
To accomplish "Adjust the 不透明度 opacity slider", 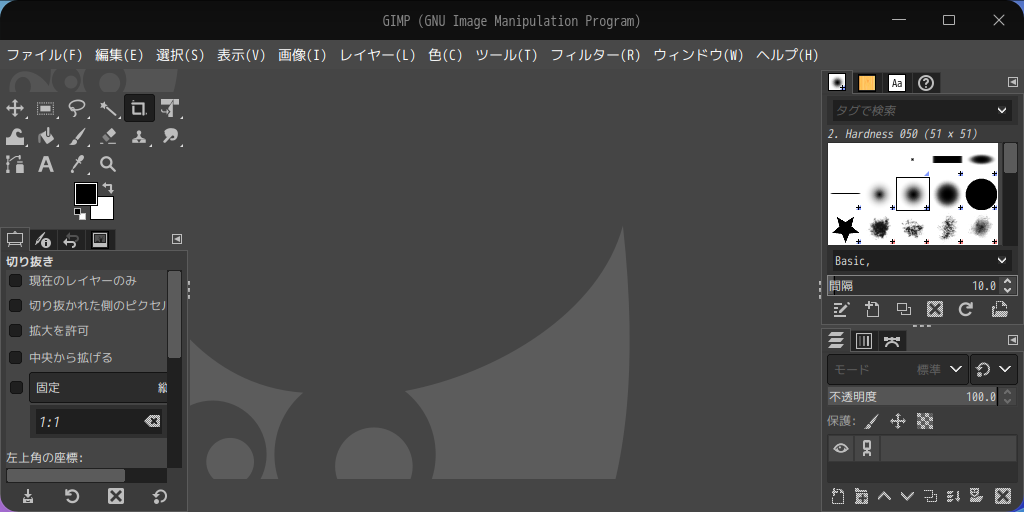I will [912, 396].
